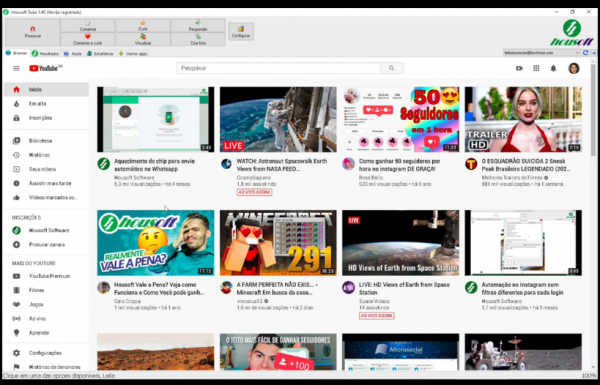The image size is (600, 385).
Task: Click the Comentar e curtir button
Action: point(88,39)
